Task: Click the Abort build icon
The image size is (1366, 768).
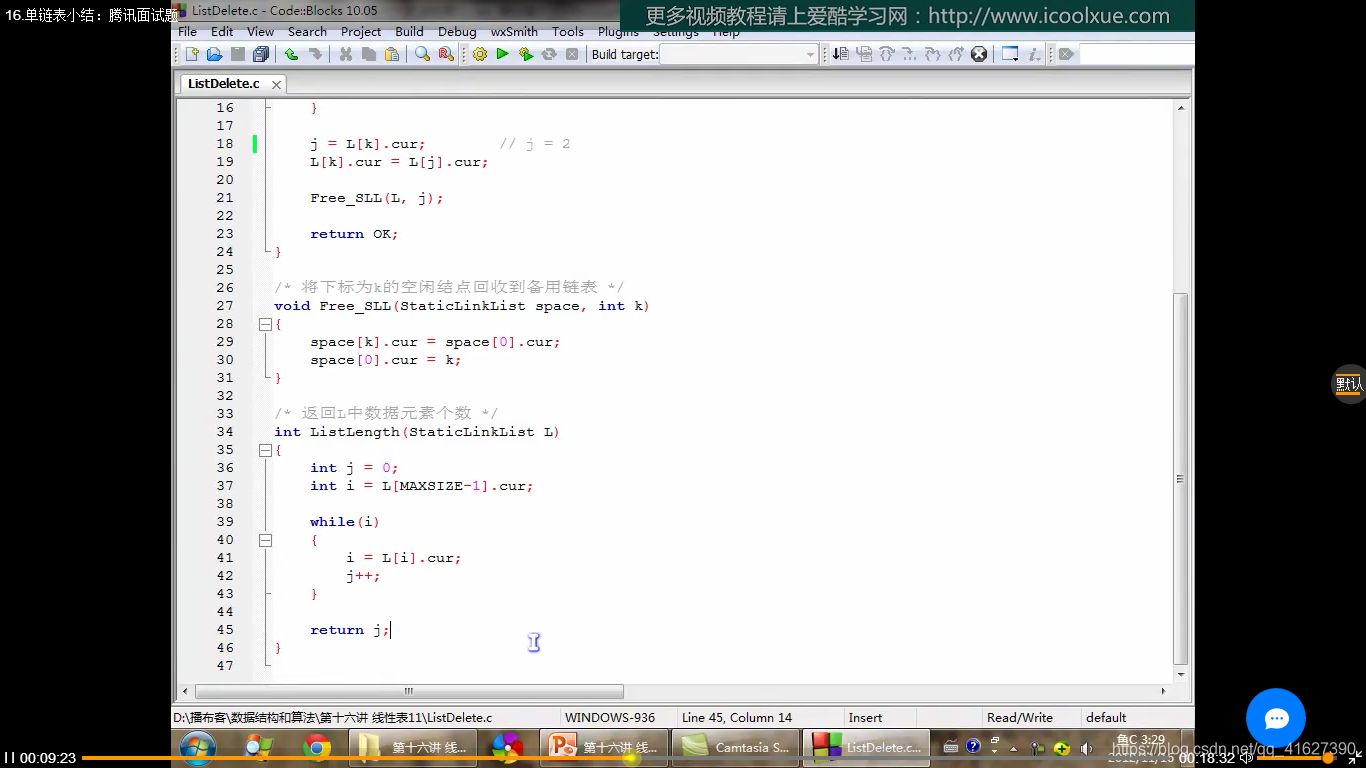Action: pyautogui.click(x=571, y=54)
